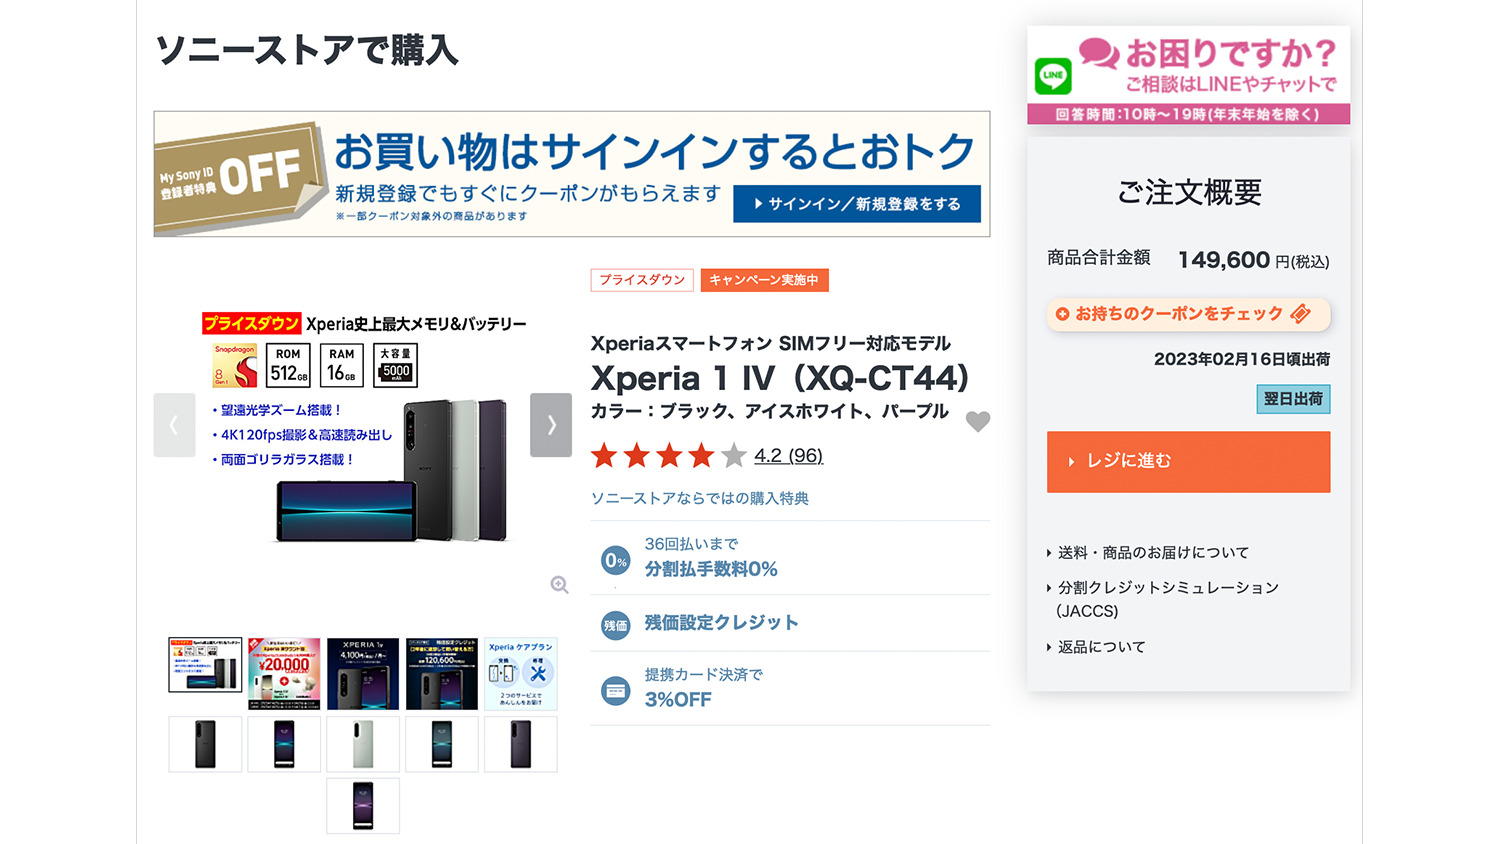Click サインイン/新規登録をする button
This screenshot has height=844, width=1500.
(857, 204)
